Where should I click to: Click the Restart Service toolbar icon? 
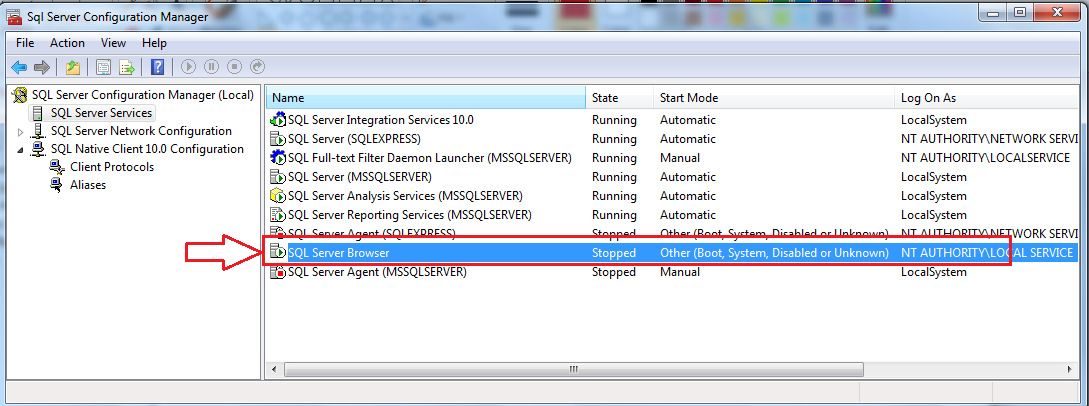pos(257,67)
